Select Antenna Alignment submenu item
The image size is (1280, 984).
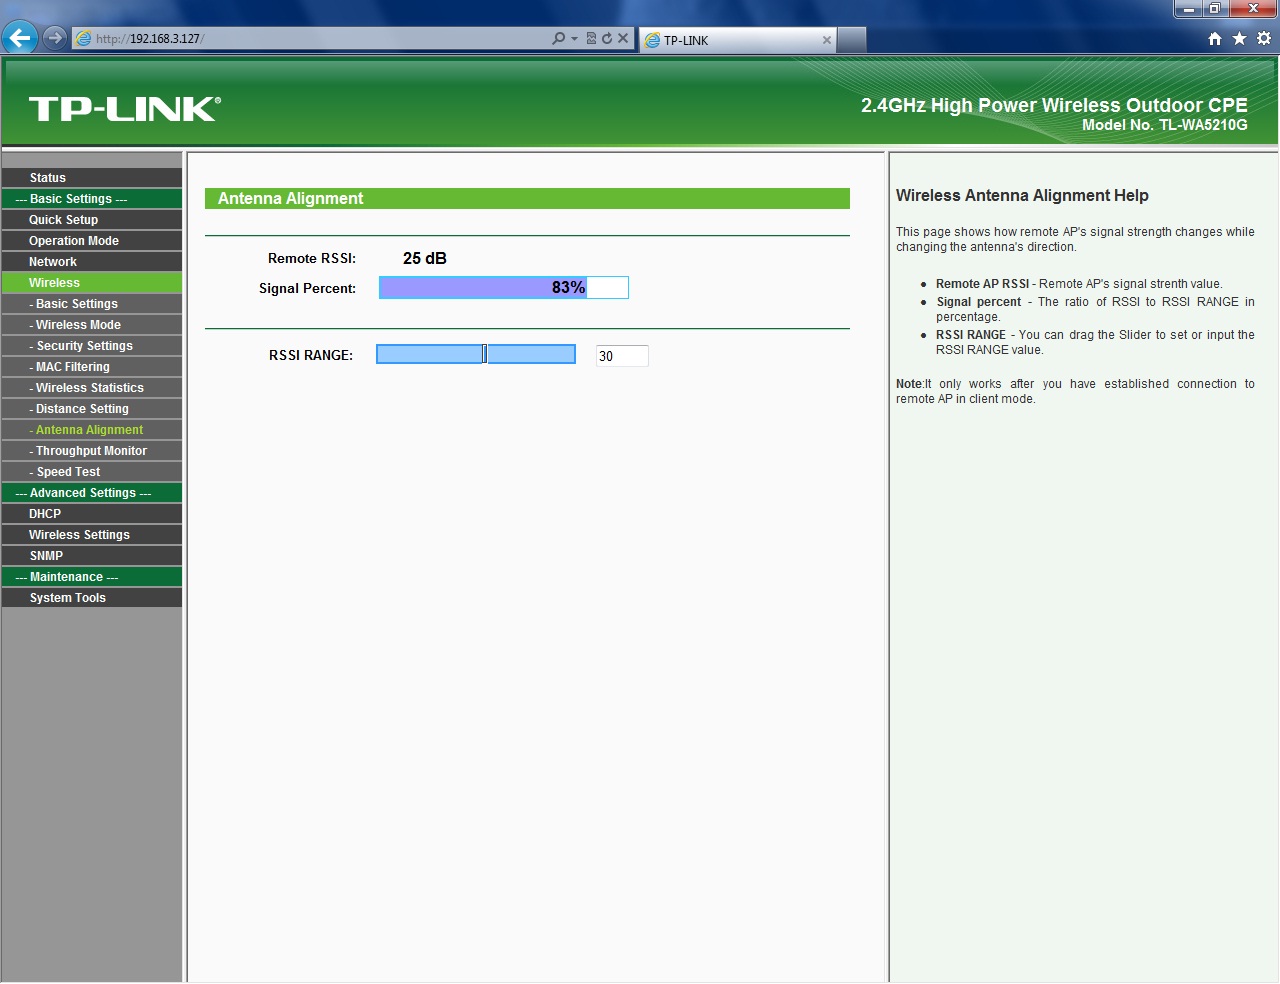[92, 430]
